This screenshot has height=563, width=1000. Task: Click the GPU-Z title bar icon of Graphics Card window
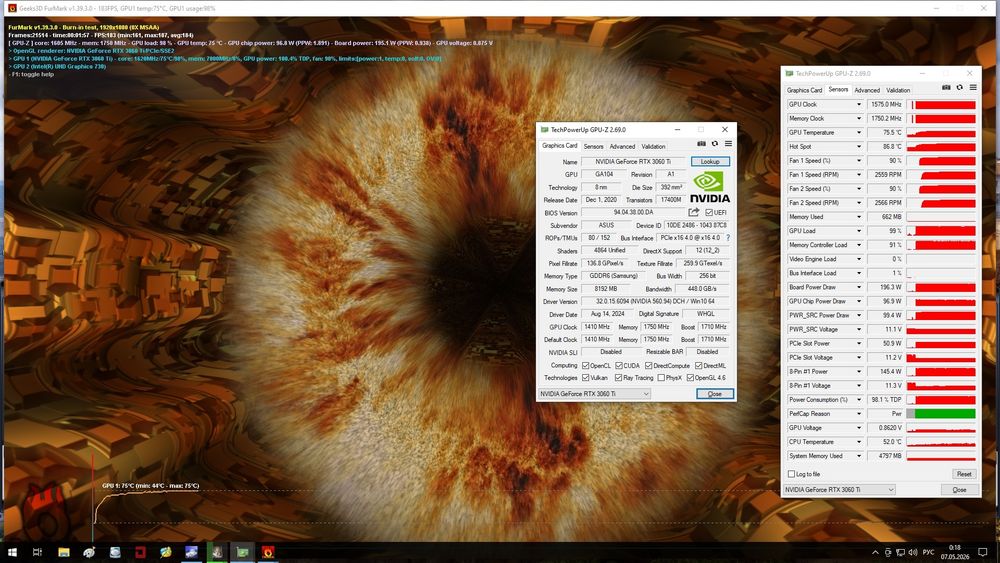545,129
